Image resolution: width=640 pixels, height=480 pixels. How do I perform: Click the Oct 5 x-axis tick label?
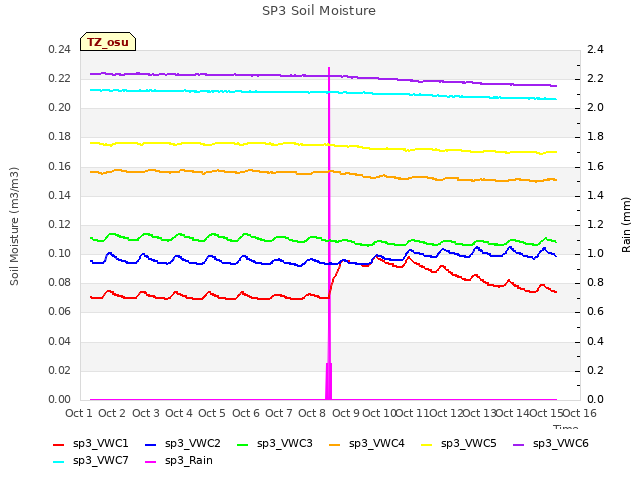pos(212,413)
